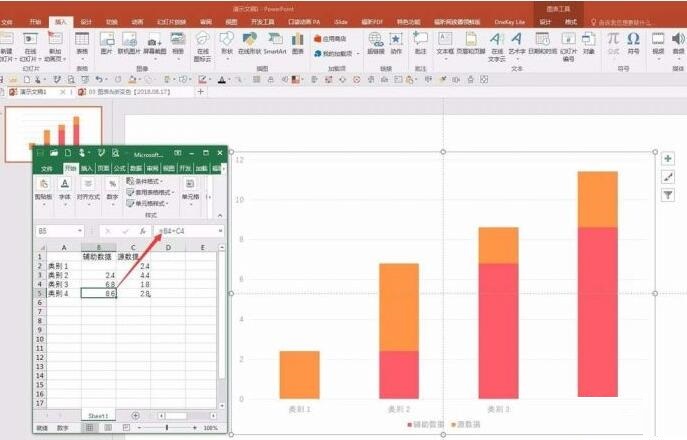Open the 幻灯片放映 slide show tab
Image resolution: width=687 pixels, height=440 pixels.
pos(171,21)
